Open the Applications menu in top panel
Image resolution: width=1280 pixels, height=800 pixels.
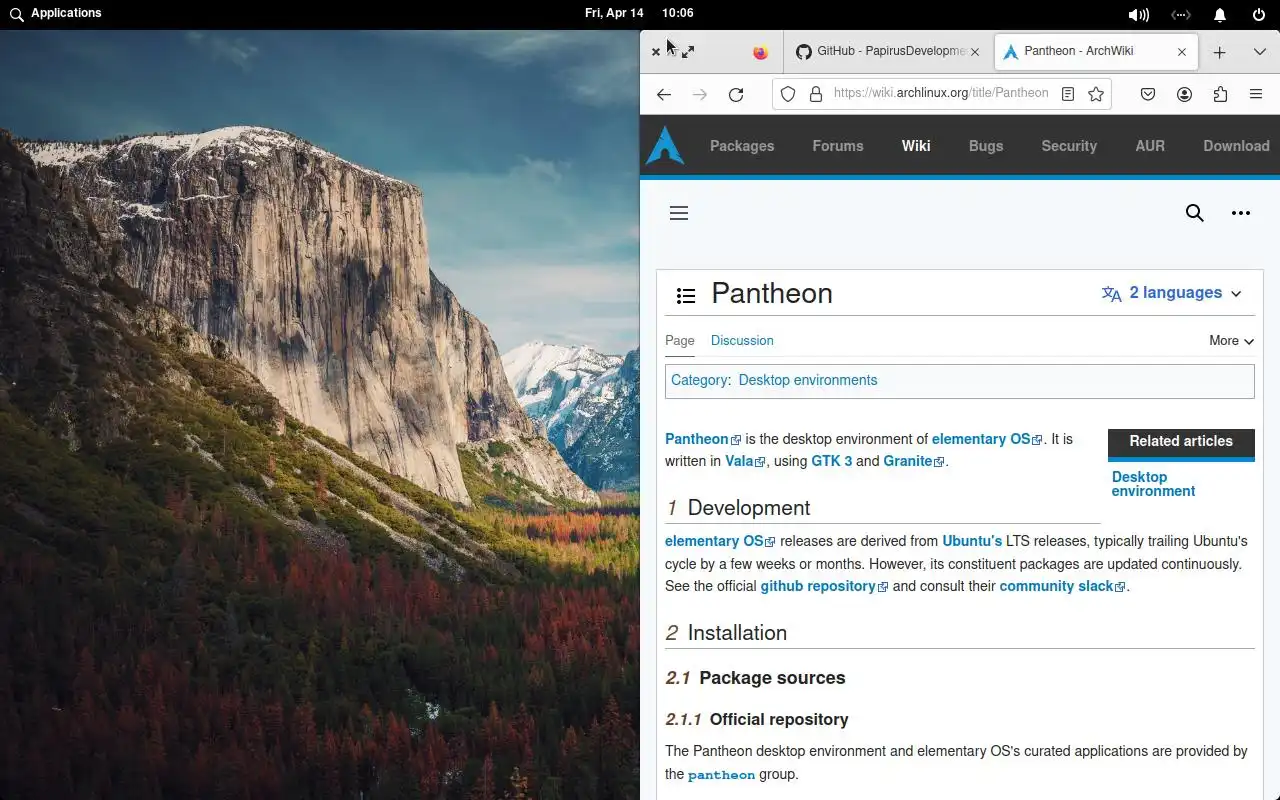(55, 13)
